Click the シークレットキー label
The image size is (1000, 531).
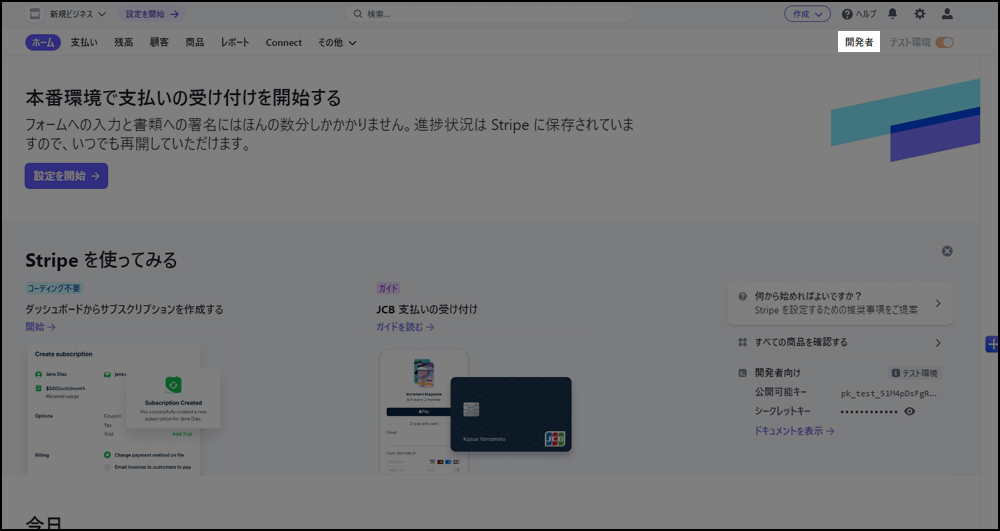pyautogui.click(x=783, y=411)
